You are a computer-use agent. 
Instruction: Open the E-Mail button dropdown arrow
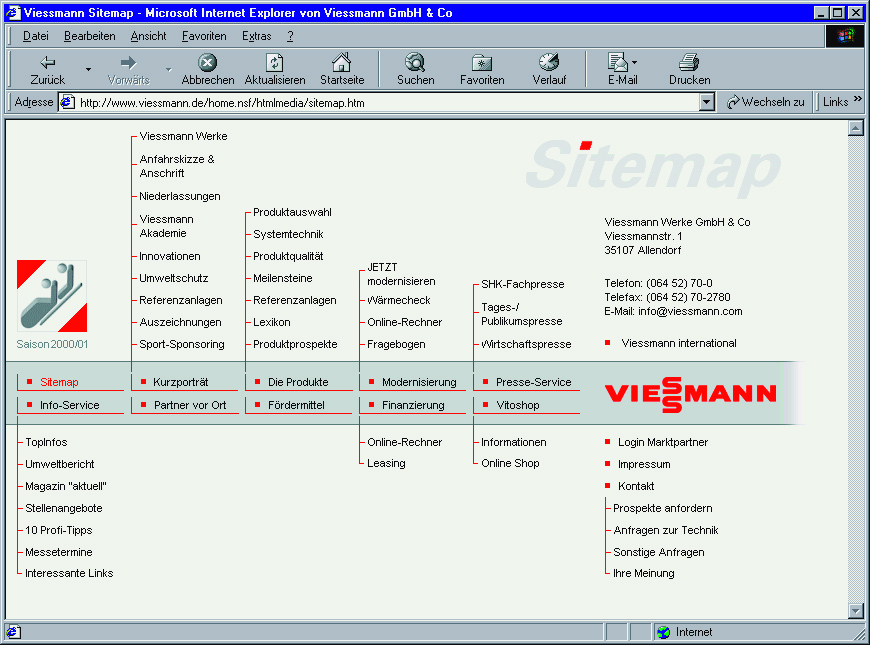[x=634, y=62]
